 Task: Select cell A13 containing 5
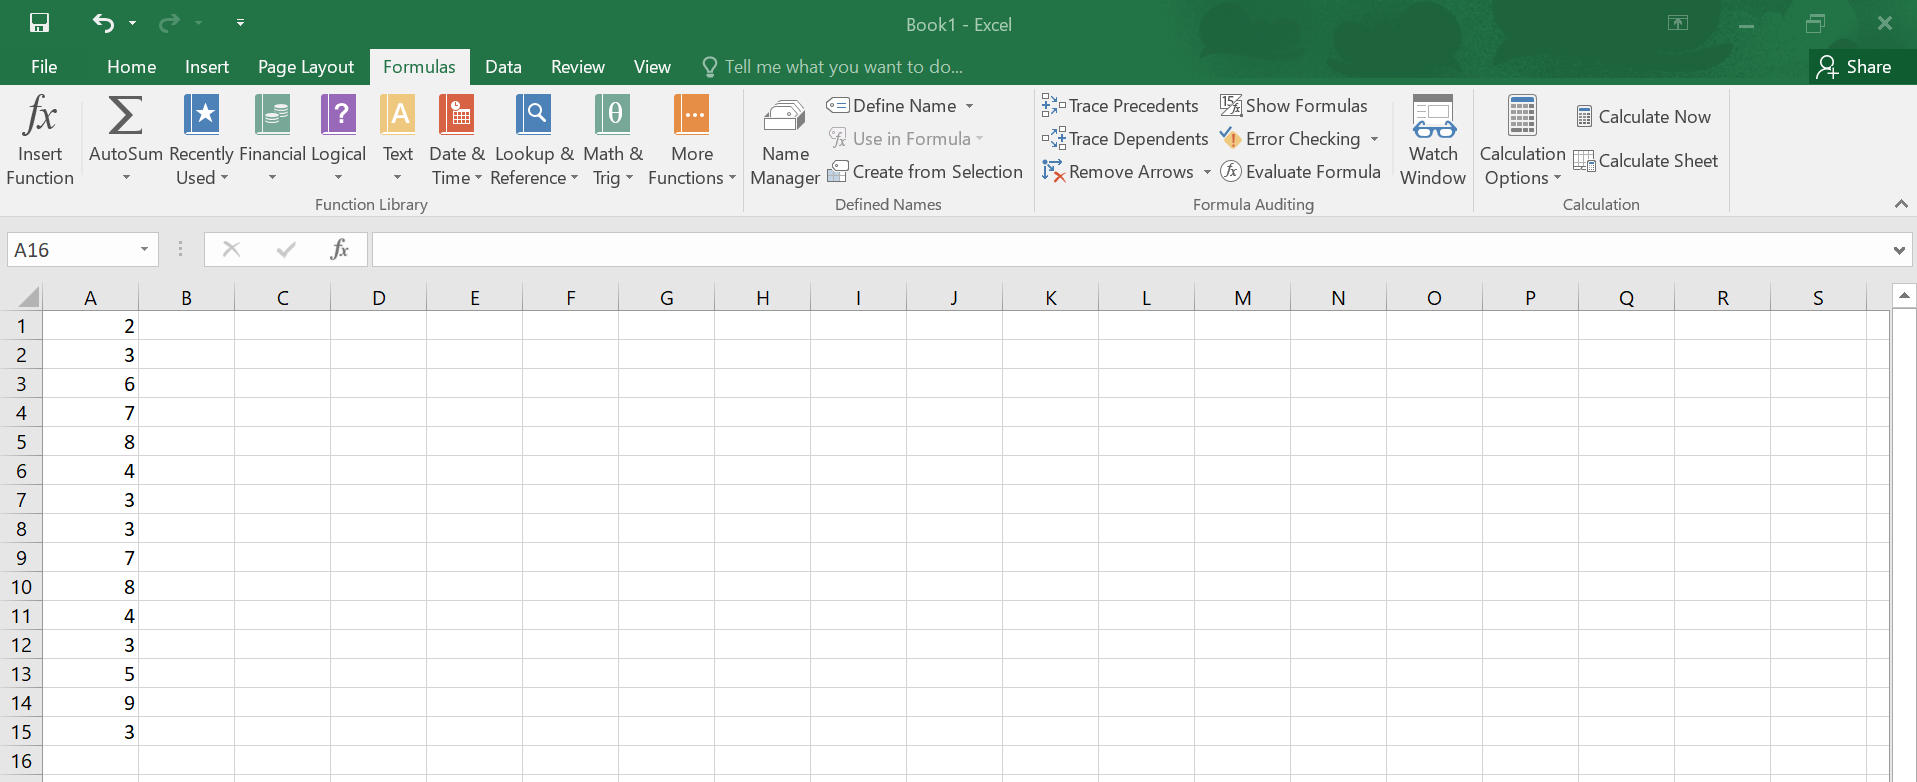tap(90, 674)
